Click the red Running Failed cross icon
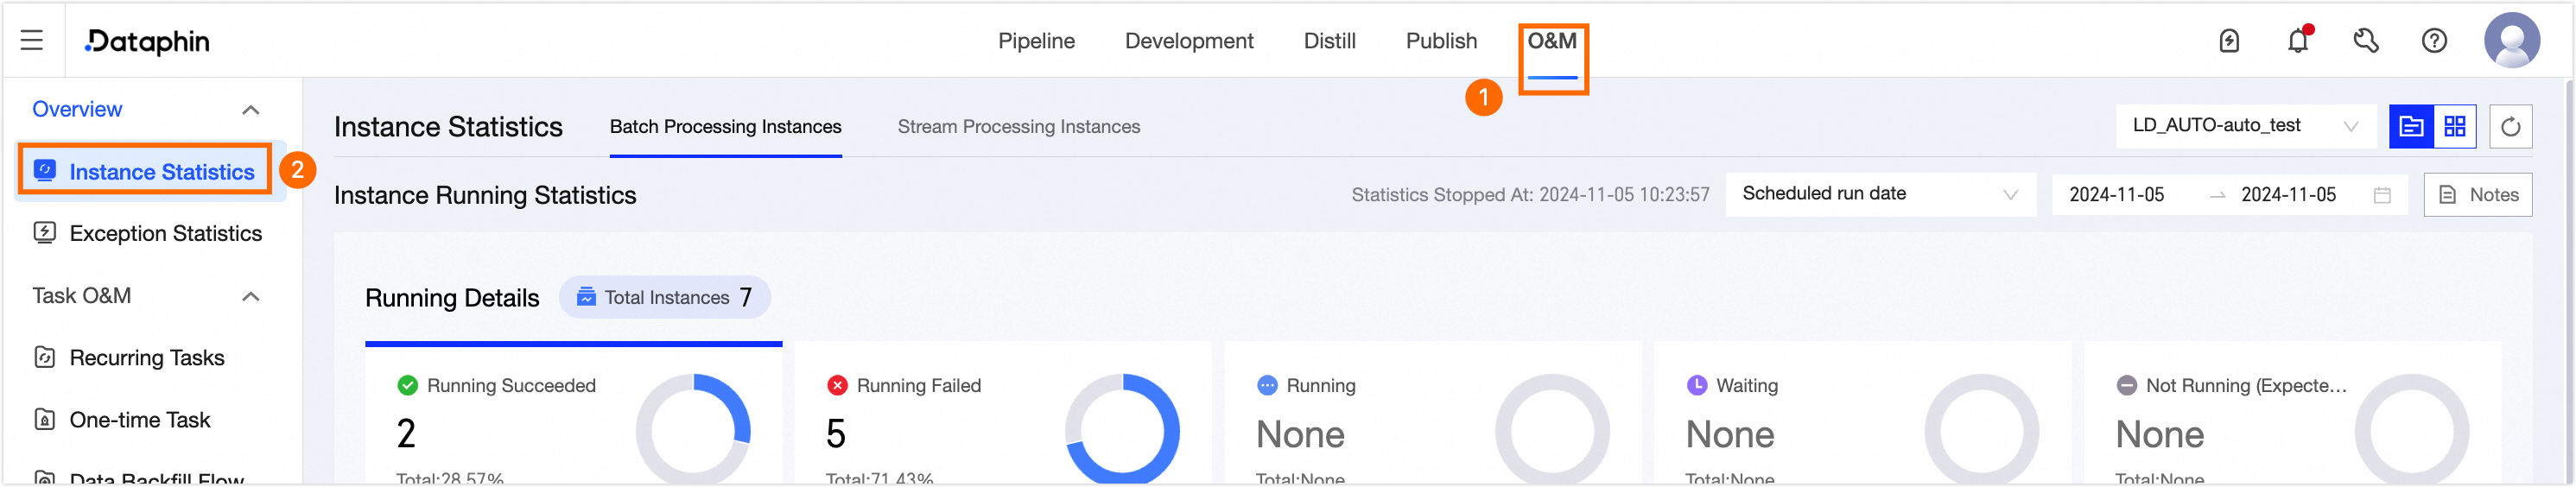 click(x=837, y=385)
